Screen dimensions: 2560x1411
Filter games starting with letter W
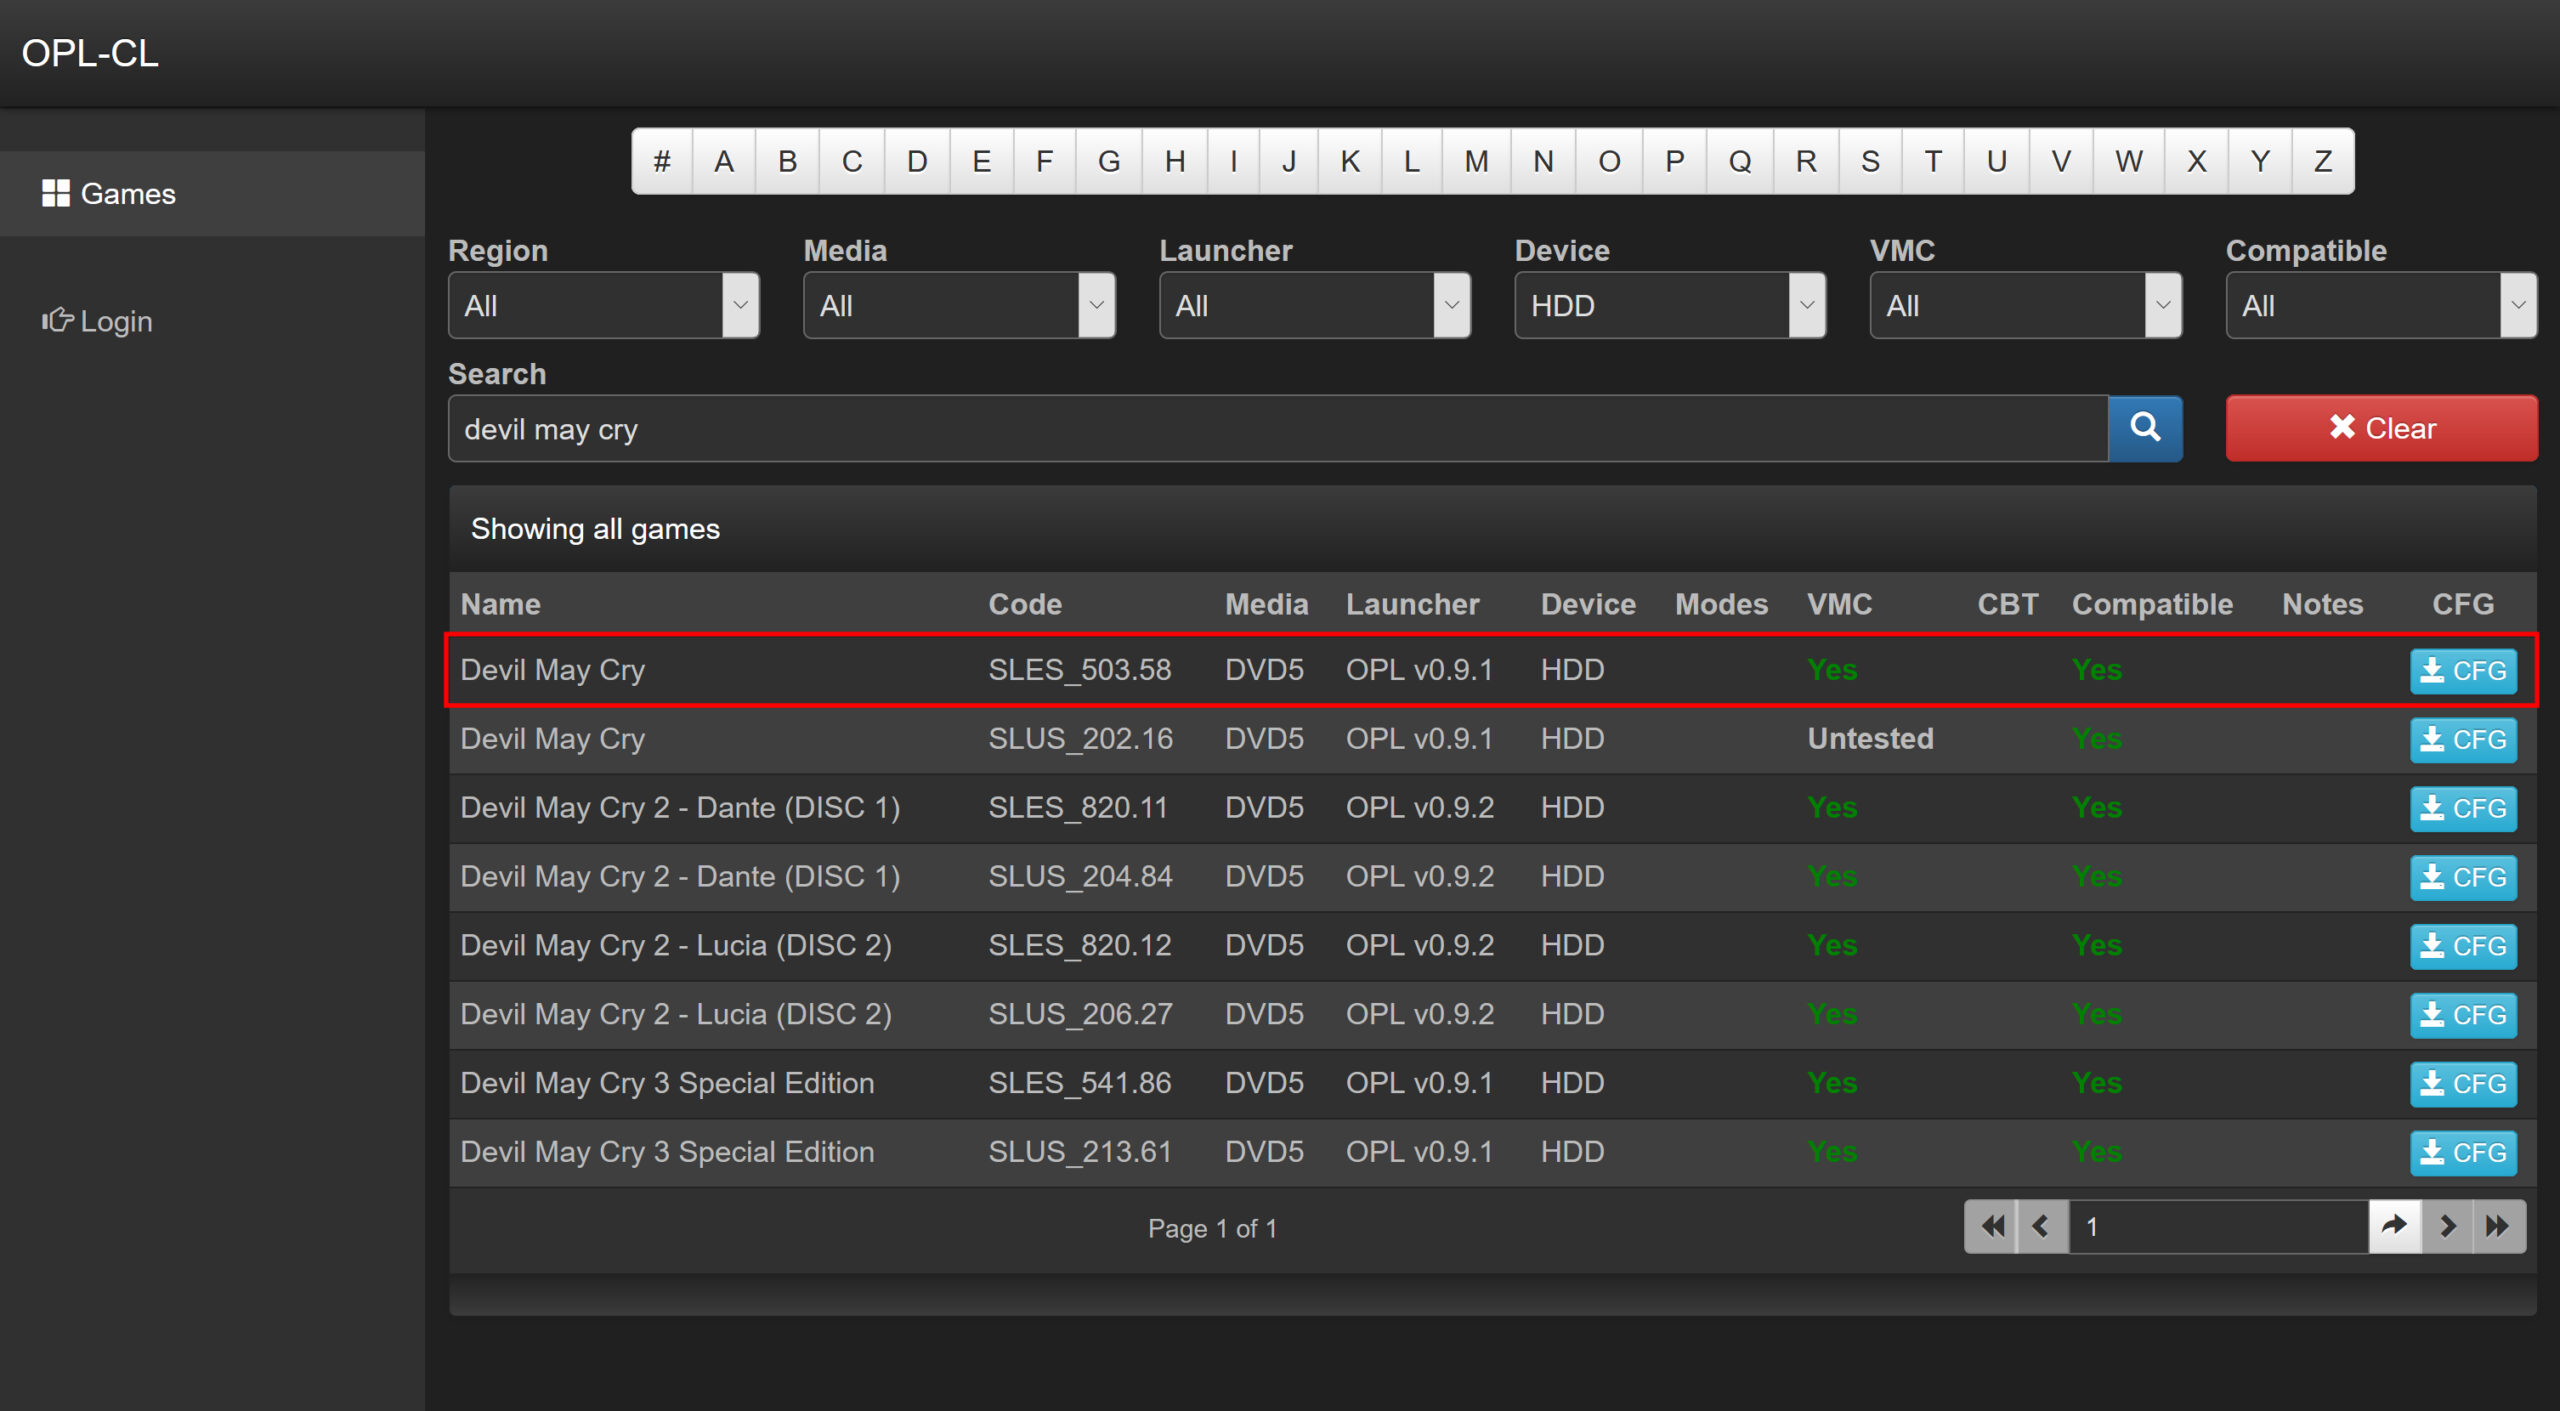(2129, 161)
